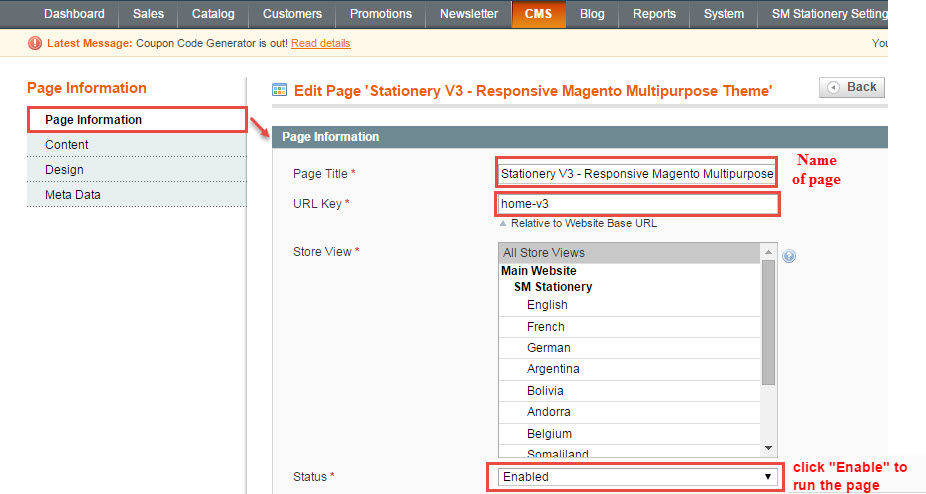This screenshot has height=494, width=926.
Task: Follow the Read details link
Action: (x=321, y=43)
